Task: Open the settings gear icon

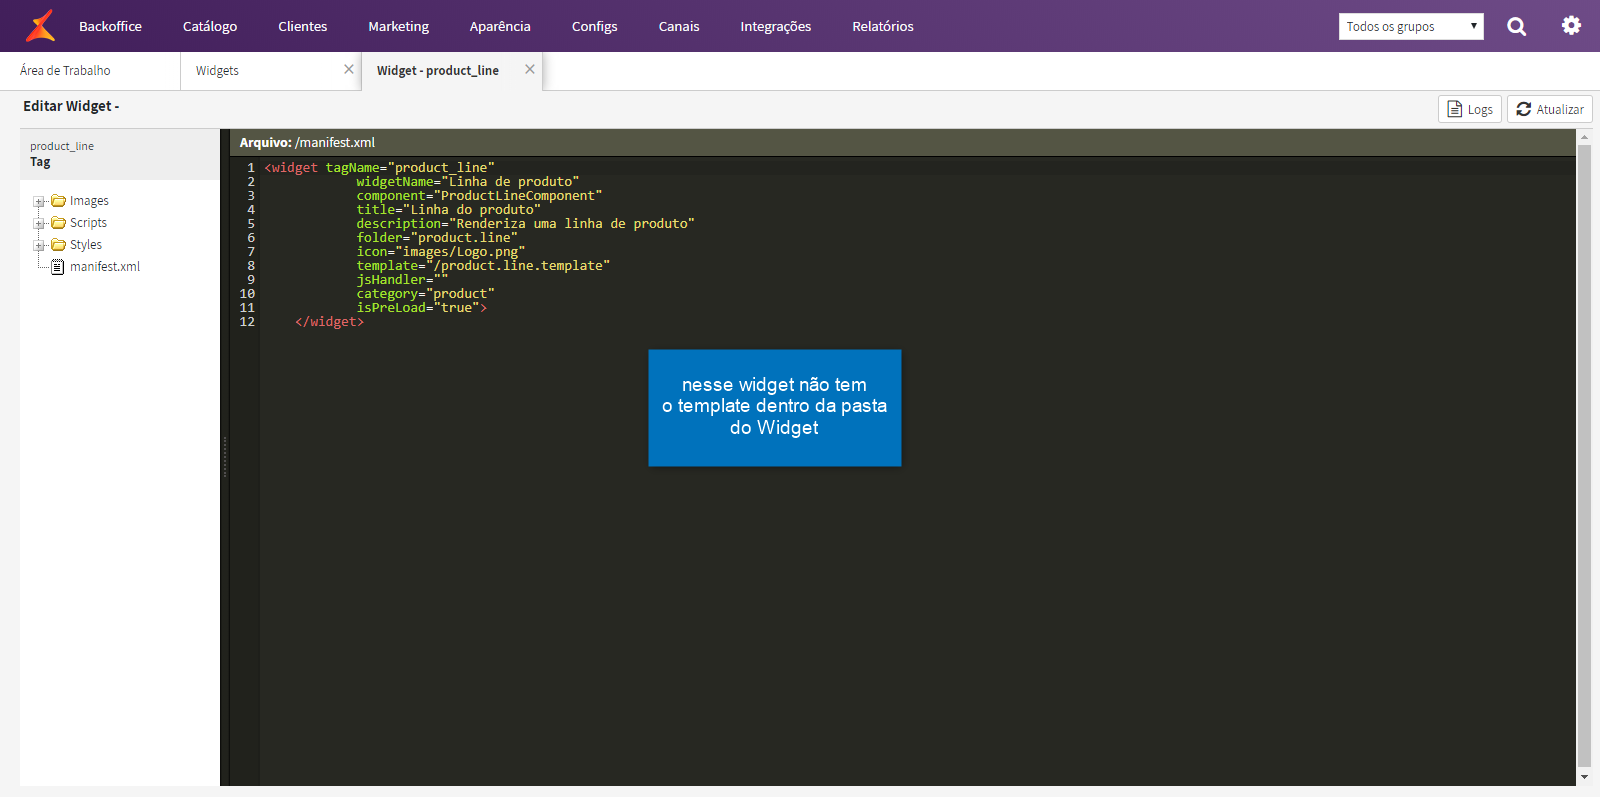Action: (x=1571, y=26)
